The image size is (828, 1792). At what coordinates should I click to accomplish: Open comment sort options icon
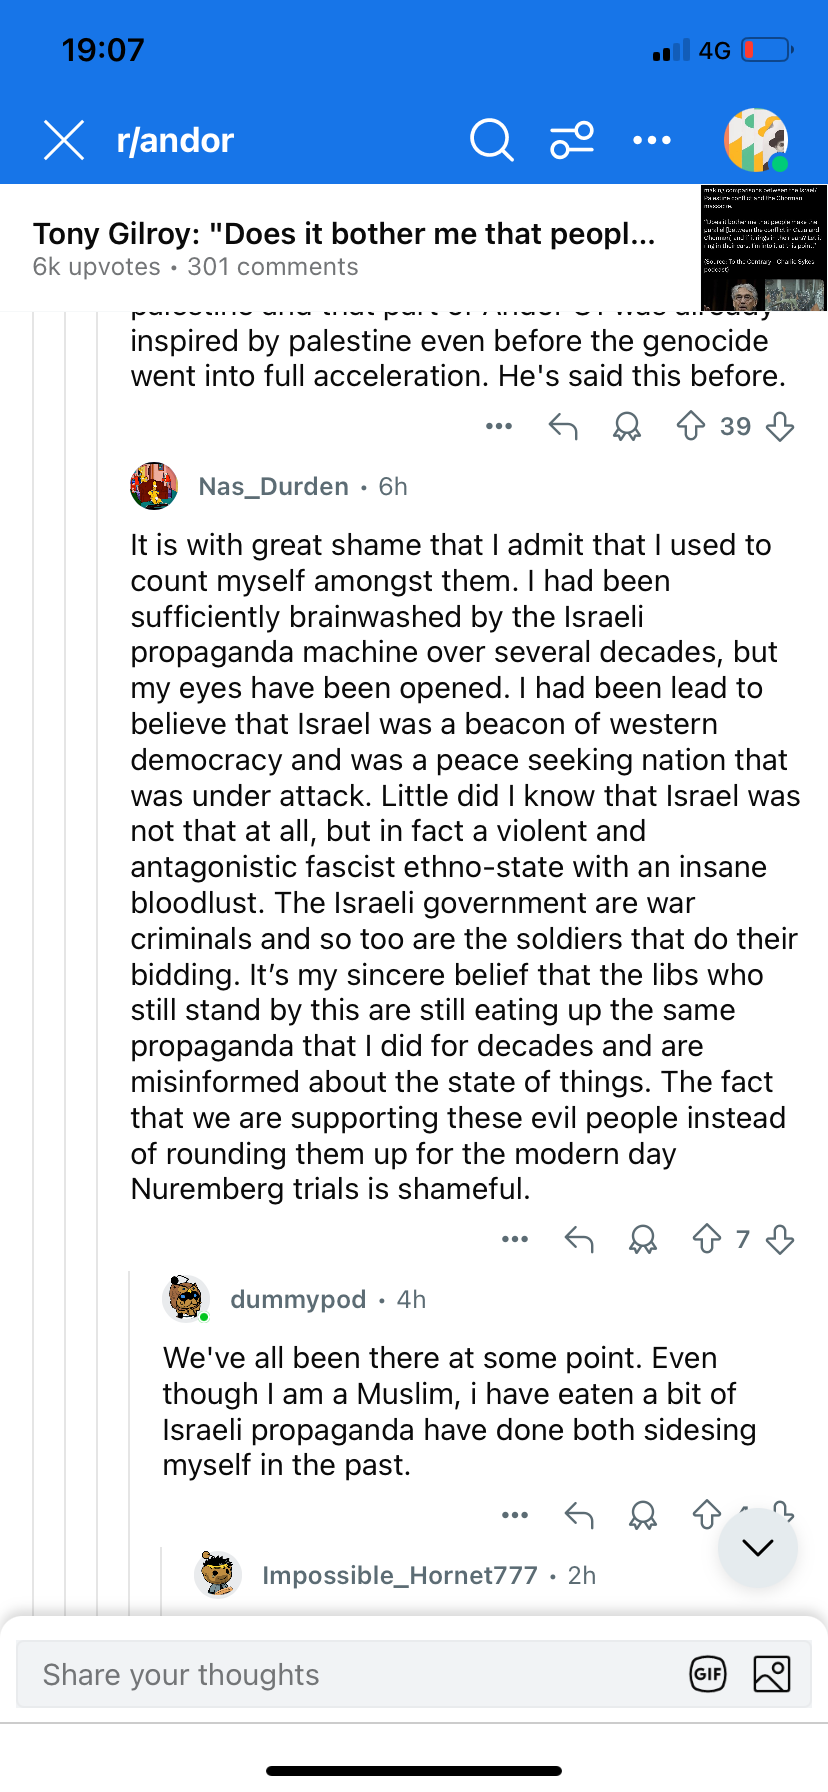[x=572, y=141]
